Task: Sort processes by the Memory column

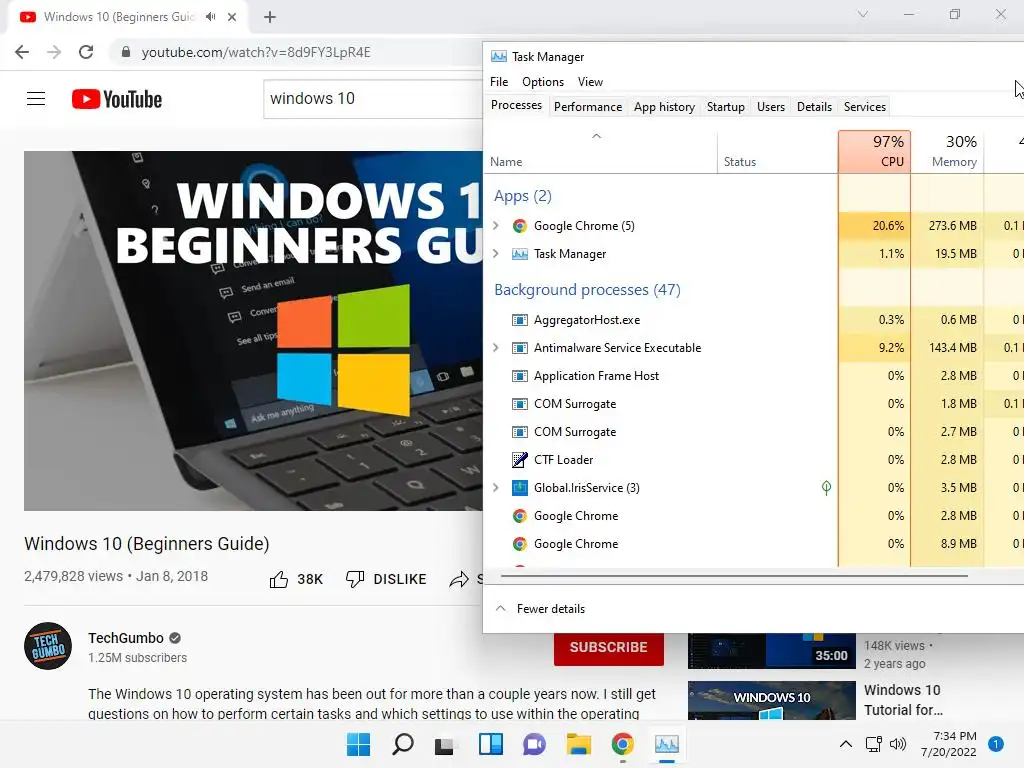Action: pos(948,152)
